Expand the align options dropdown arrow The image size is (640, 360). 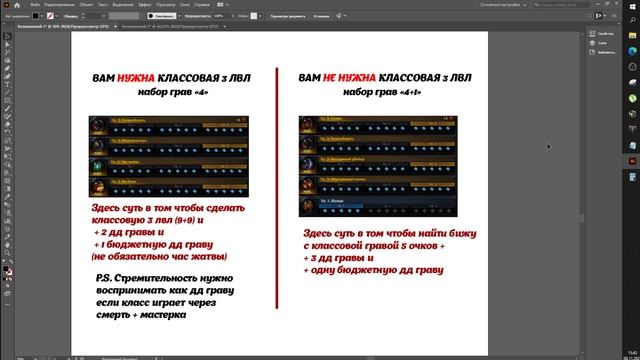click(345, 16)
